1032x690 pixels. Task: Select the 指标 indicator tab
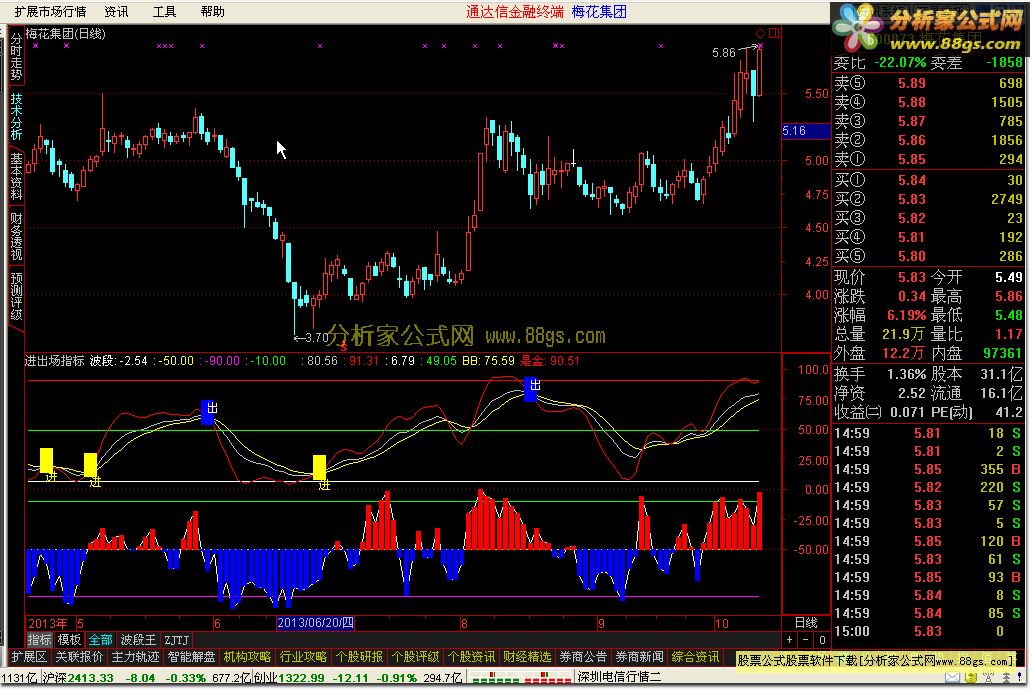coord(39,640)
